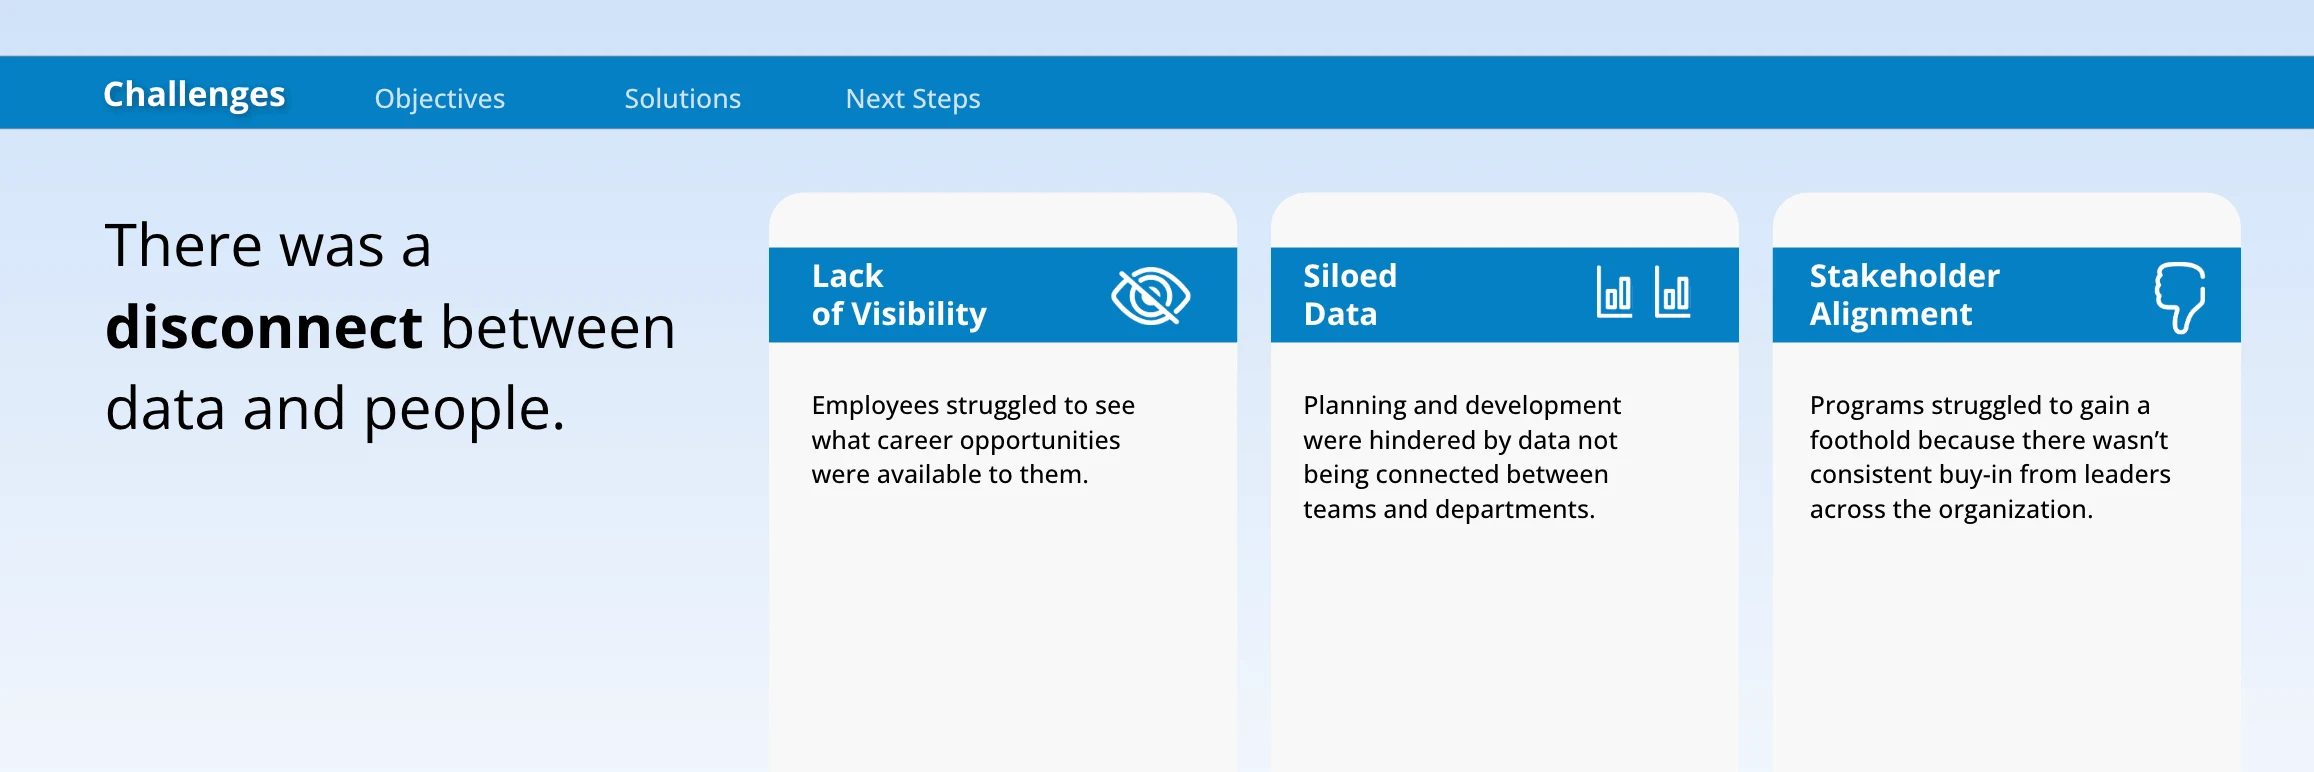Click the blue navigation bar's empty right side
The width and height of the screenshot is (2314, 772).
pyautogui.click(x=1650, y=92)
